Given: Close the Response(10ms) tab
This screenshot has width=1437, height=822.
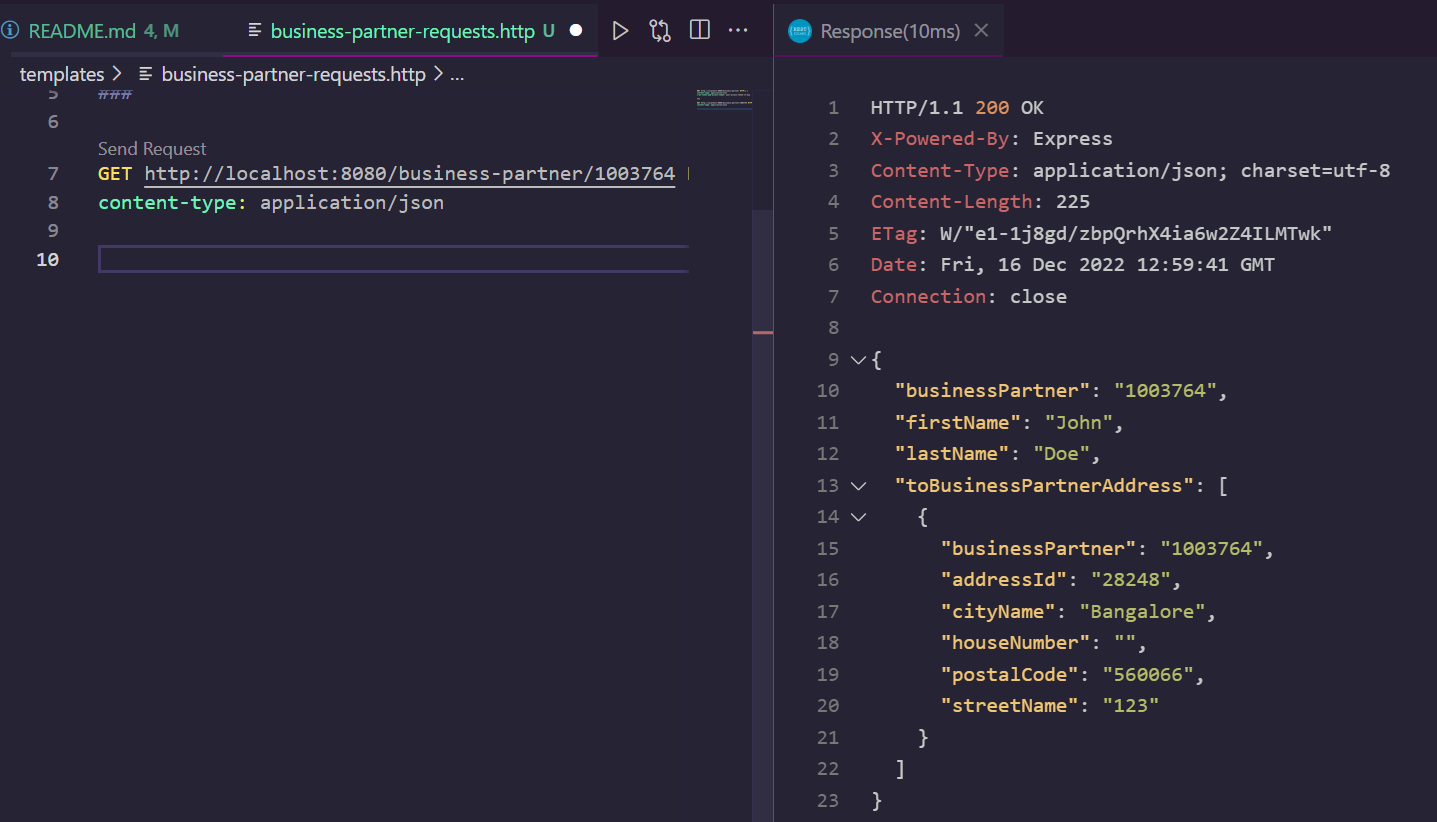Looking at the screenshot, I should [x=981, y=31].
